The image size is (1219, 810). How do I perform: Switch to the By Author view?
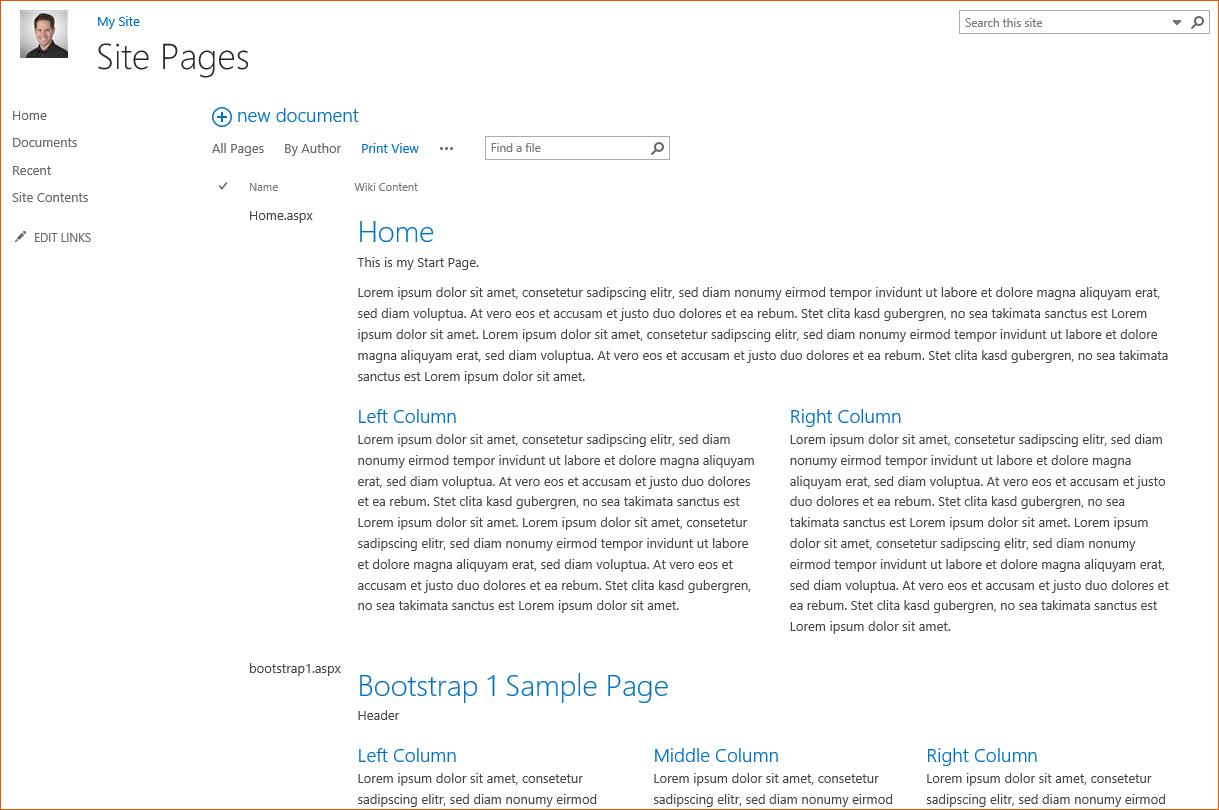pyautogui.click(x=312, y=148)
